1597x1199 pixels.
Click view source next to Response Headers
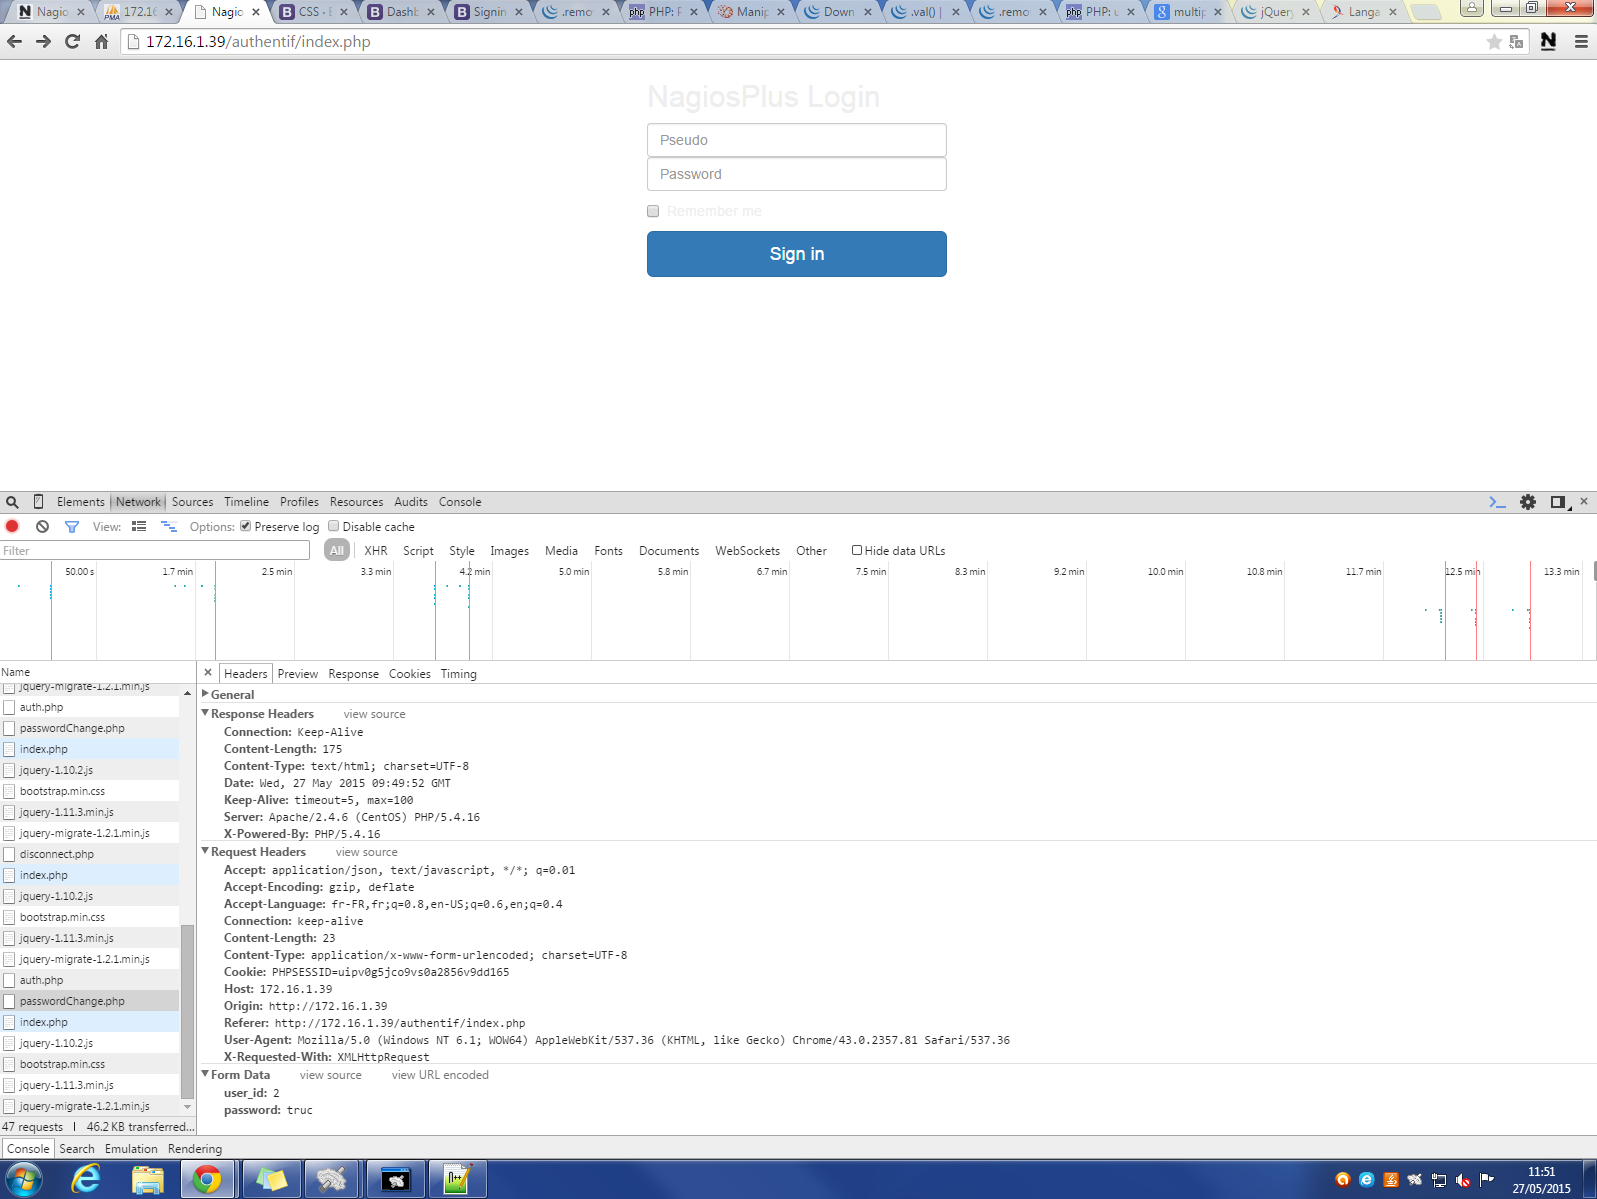375,714
